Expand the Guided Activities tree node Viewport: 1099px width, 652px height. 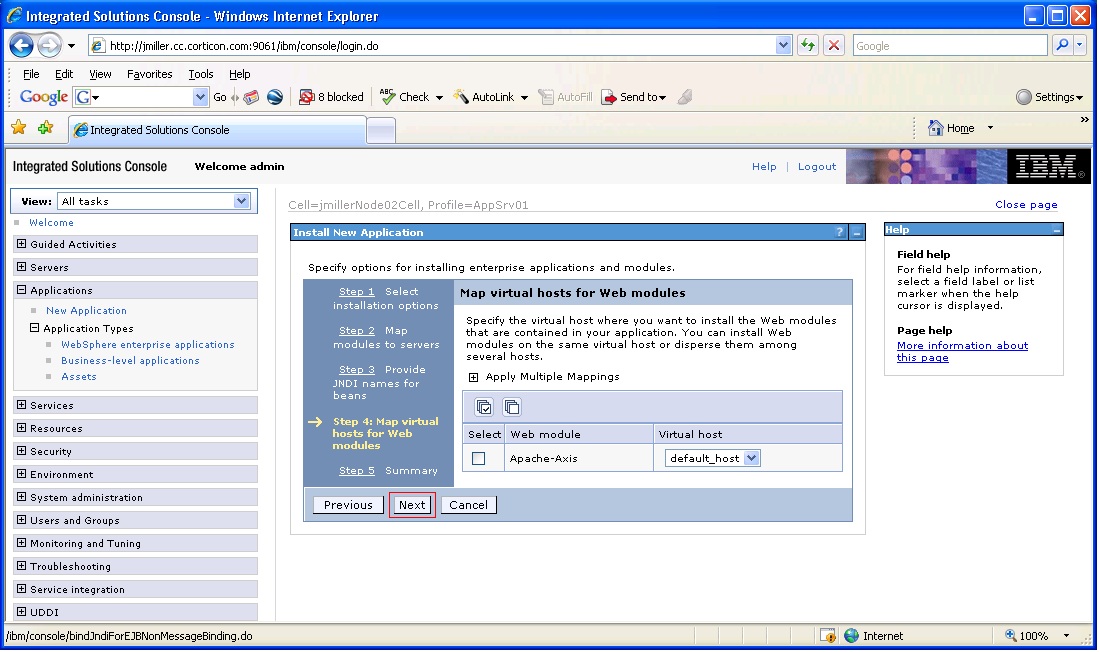(22, 244)
